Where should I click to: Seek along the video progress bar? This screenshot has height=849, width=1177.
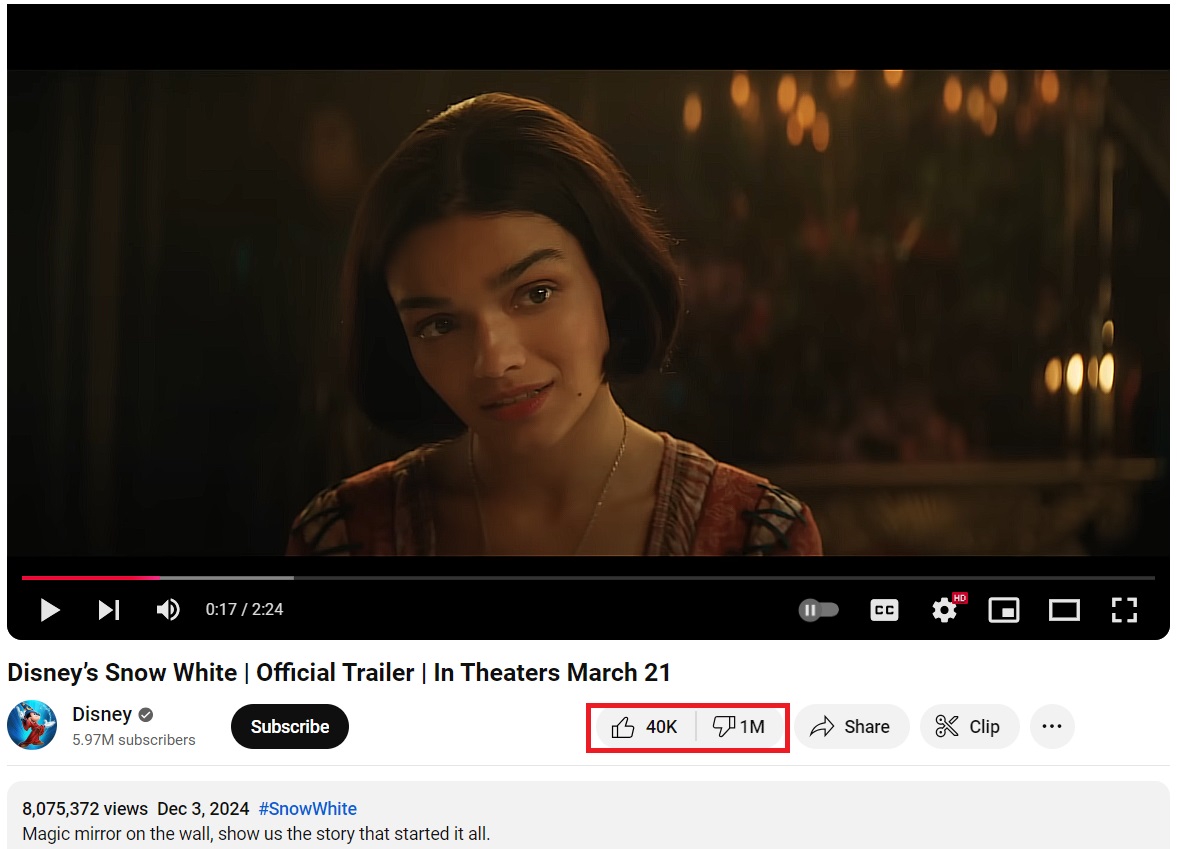(x=588, y=577)
